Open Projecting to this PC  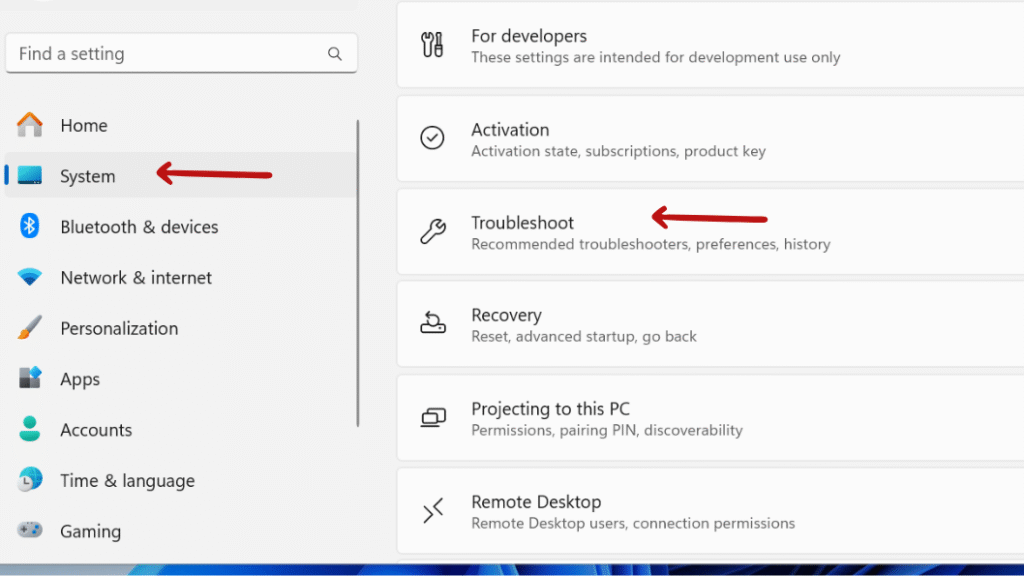click(x=711, y=418)
